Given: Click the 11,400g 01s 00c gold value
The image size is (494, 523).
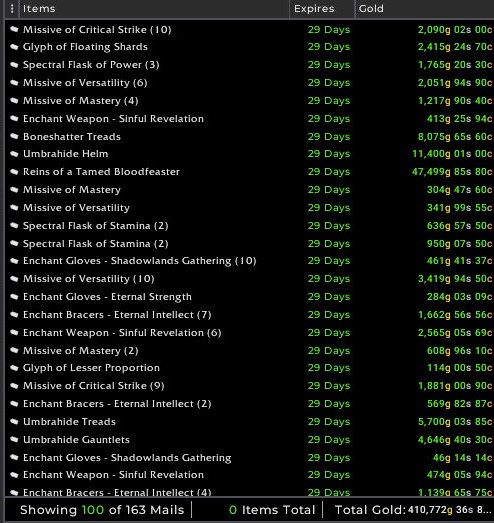Looking at the screenshot, I should 452,154.
